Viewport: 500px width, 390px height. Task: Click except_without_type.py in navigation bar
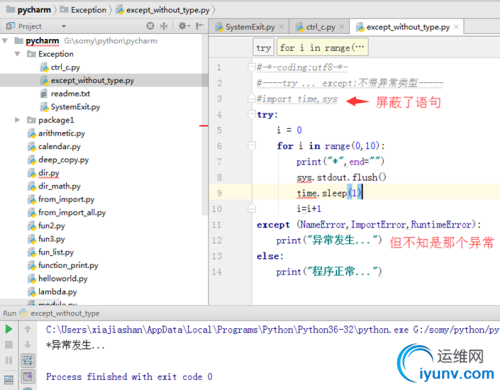[x=163, y=10]
